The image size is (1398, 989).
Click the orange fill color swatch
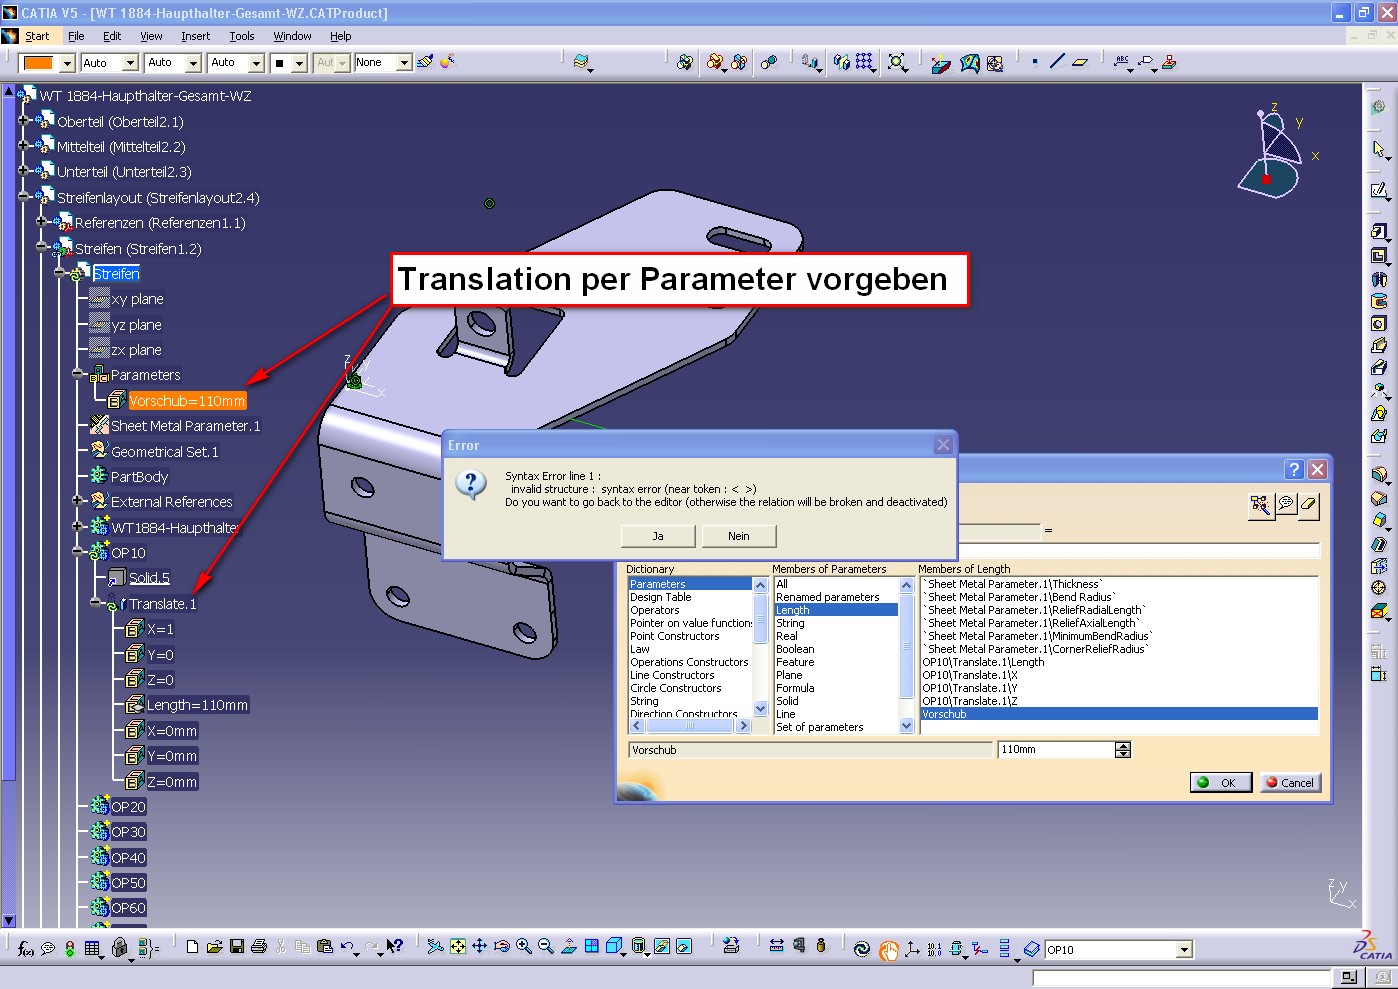[x=38, y=63]
